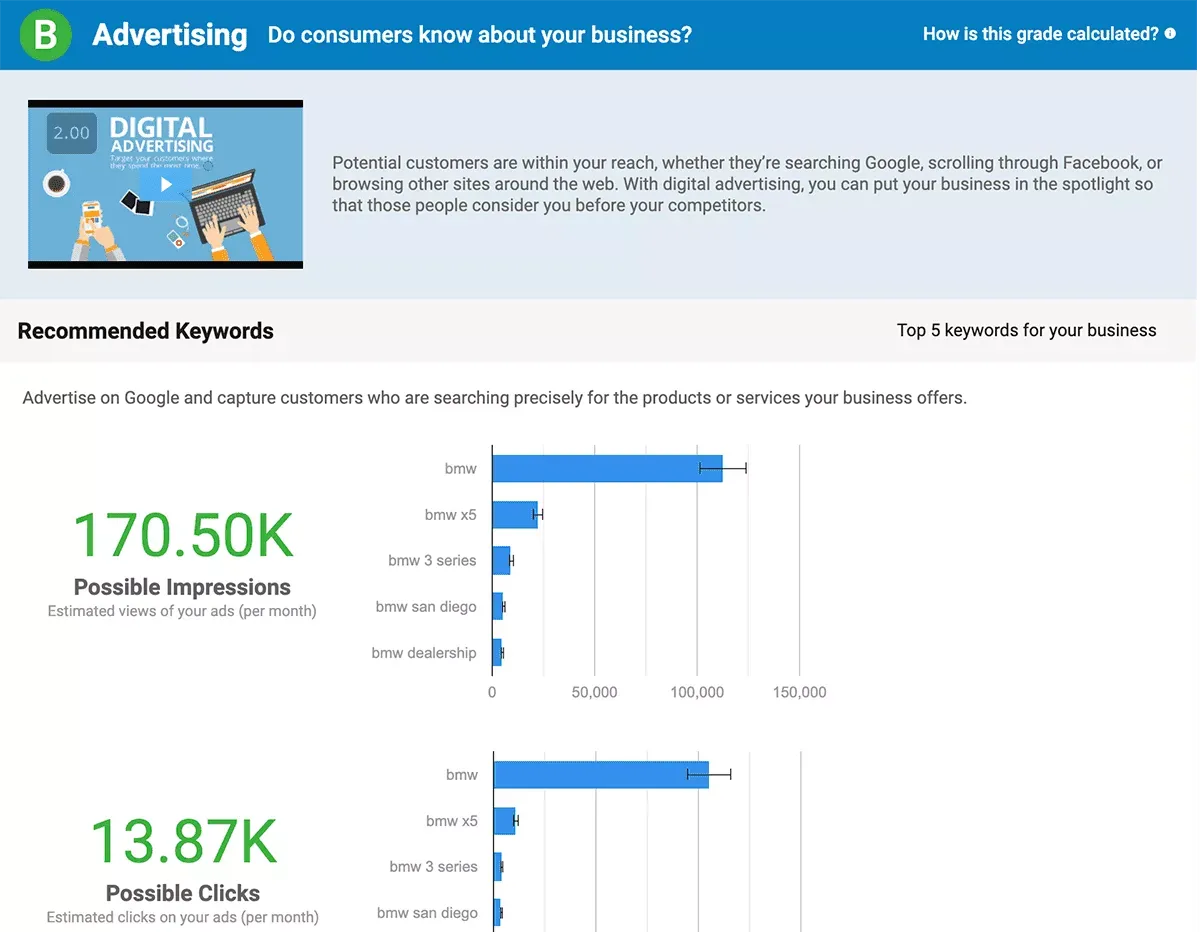Click the bmw bar in impressions chart
Viewport: 1200px width, 932px height.
[x=607, y=468]
